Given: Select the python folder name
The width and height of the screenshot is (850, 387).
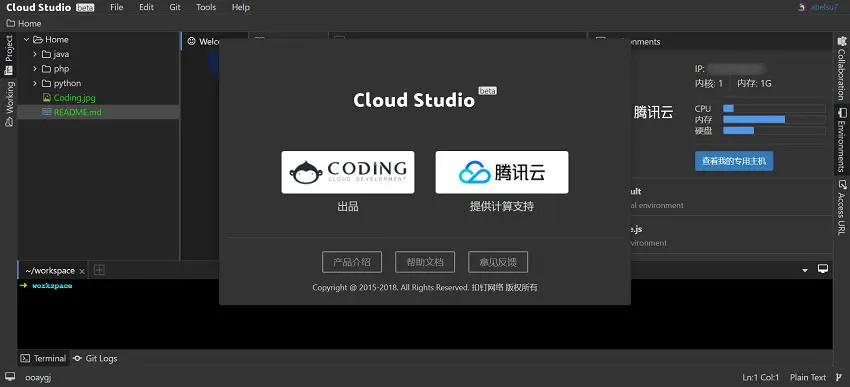Looking at the screenshot, I should [67, 83].
